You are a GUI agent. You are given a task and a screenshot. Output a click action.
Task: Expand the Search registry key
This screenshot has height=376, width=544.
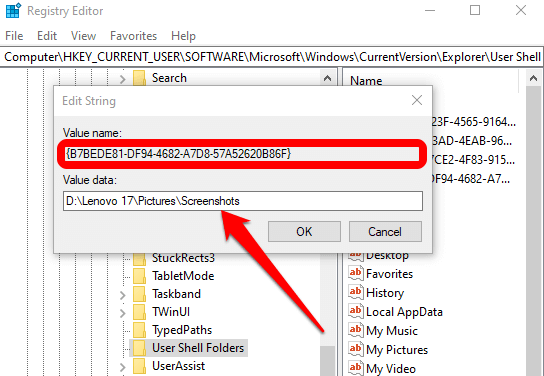coord(122,79)
